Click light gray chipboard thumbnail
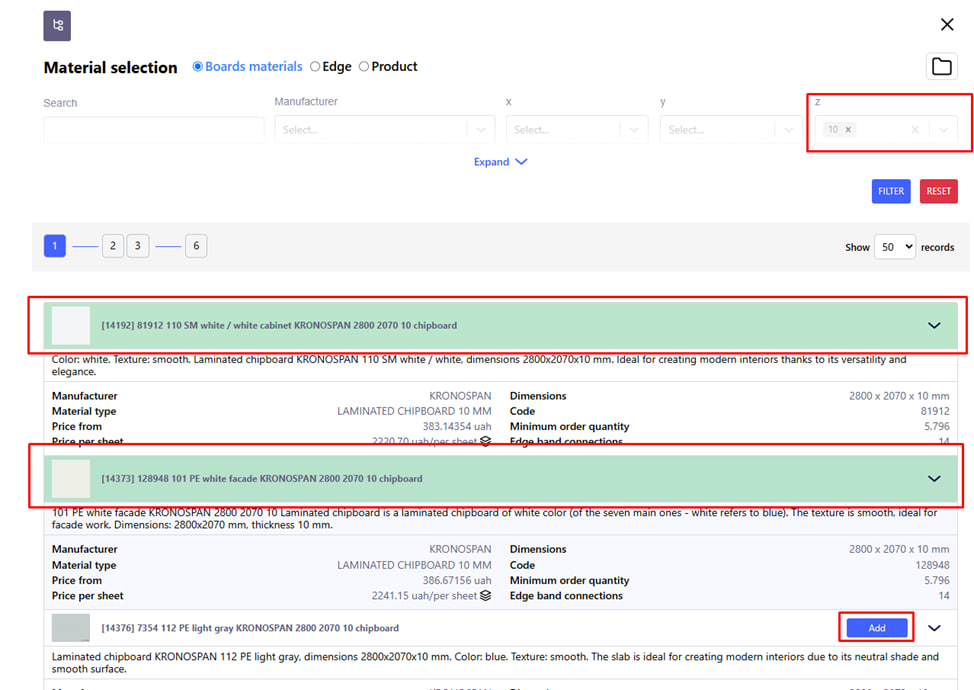974x690 pixels. pyautogui.click(x=71, y=628)
